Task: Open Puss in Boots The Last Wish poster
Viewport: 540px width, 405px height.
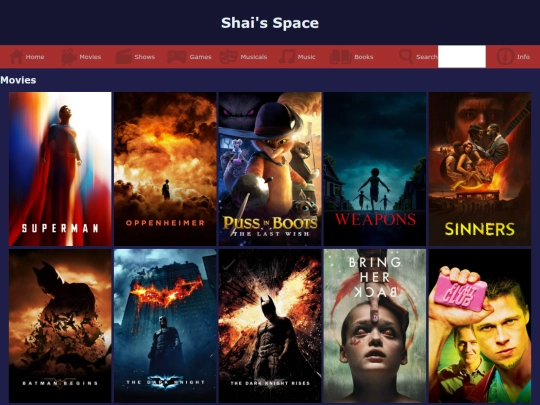Action: point(270,169)
